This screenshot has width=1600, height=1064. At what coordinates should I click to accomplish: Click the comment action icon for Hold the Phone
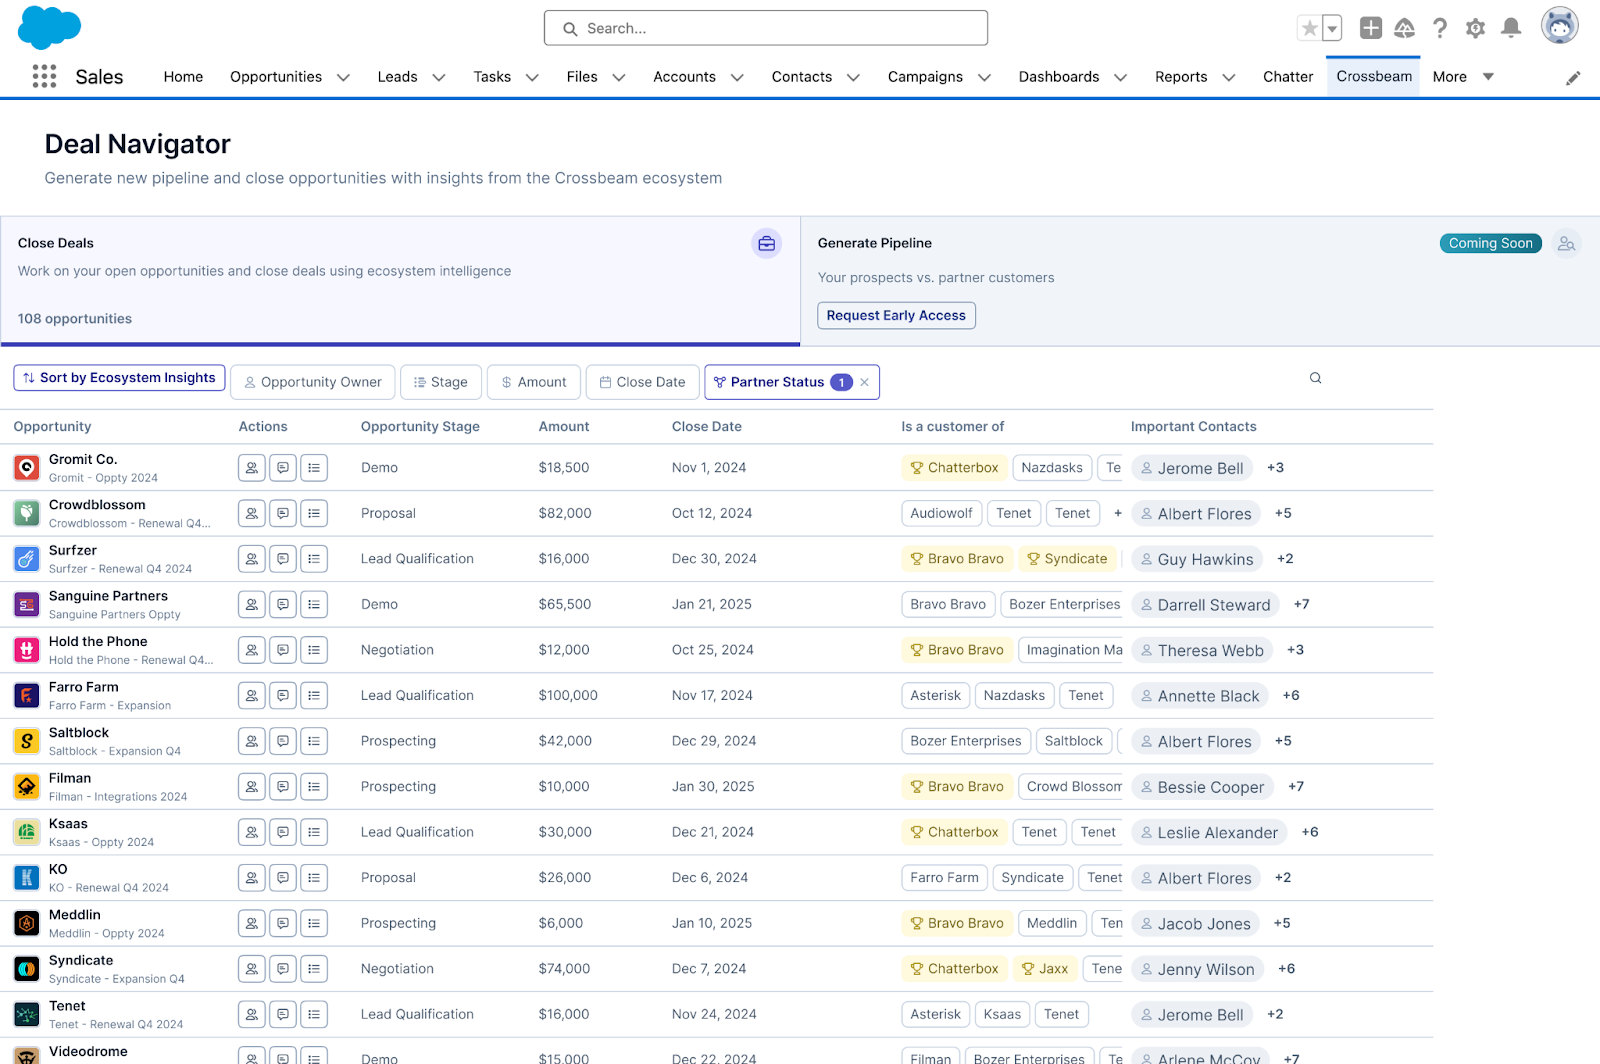tap(283, 650)
